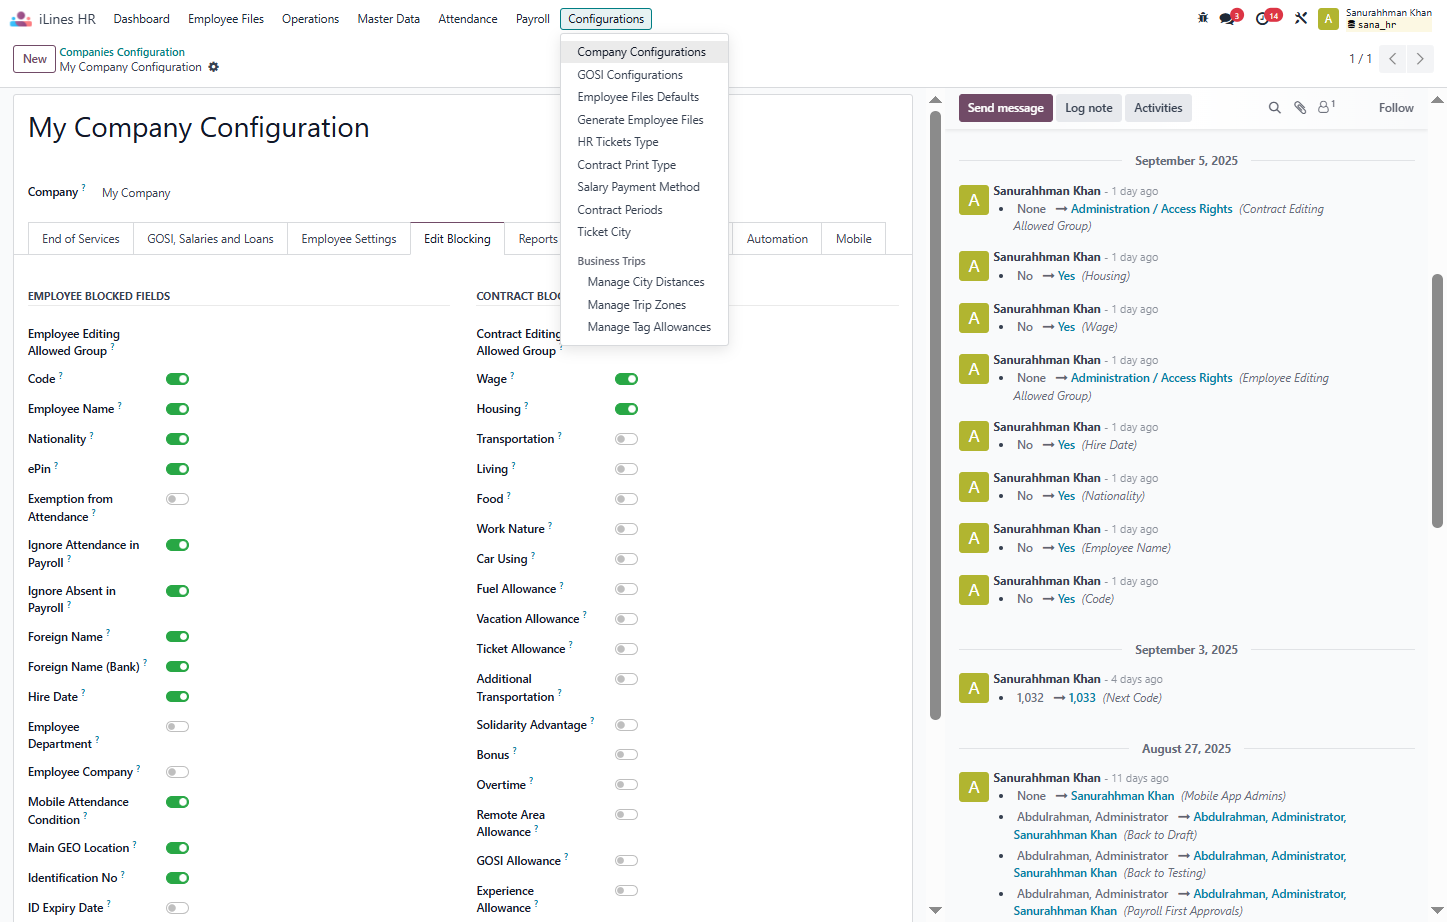The width and height of the screenshot is (1447, 922).
Task: Select Company Configurations menu item
Action: (644, 52)
